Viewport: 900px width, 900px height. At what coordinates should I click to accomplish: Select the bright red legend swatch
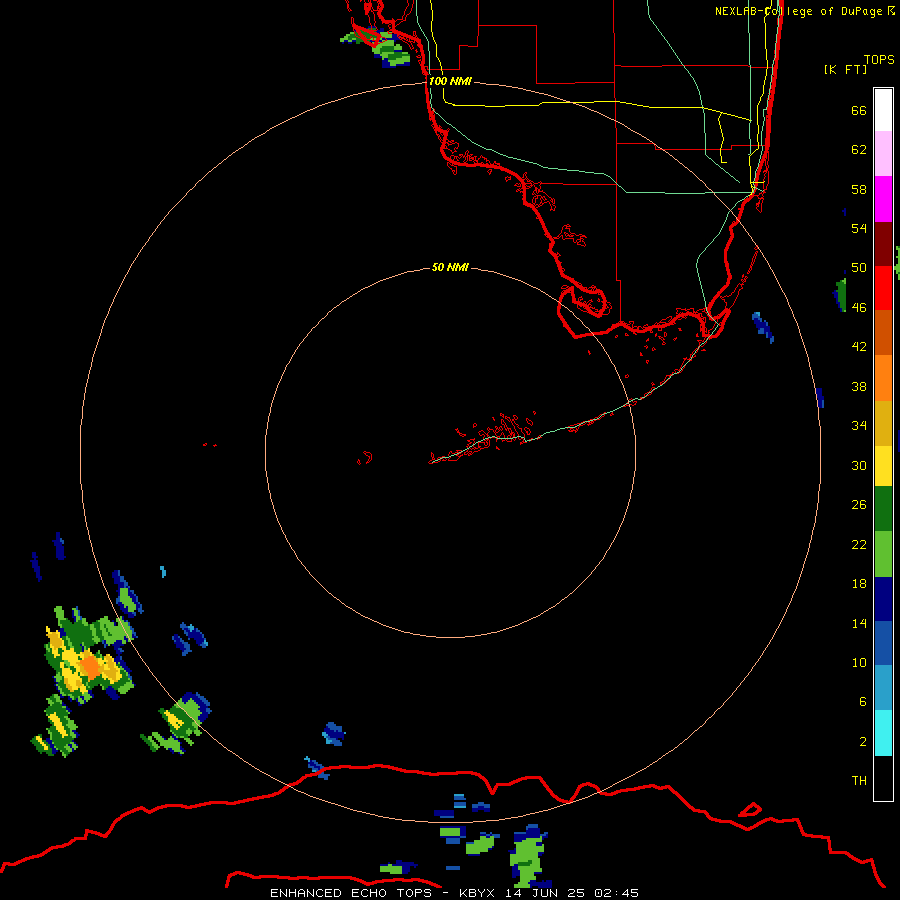[883, 288]
